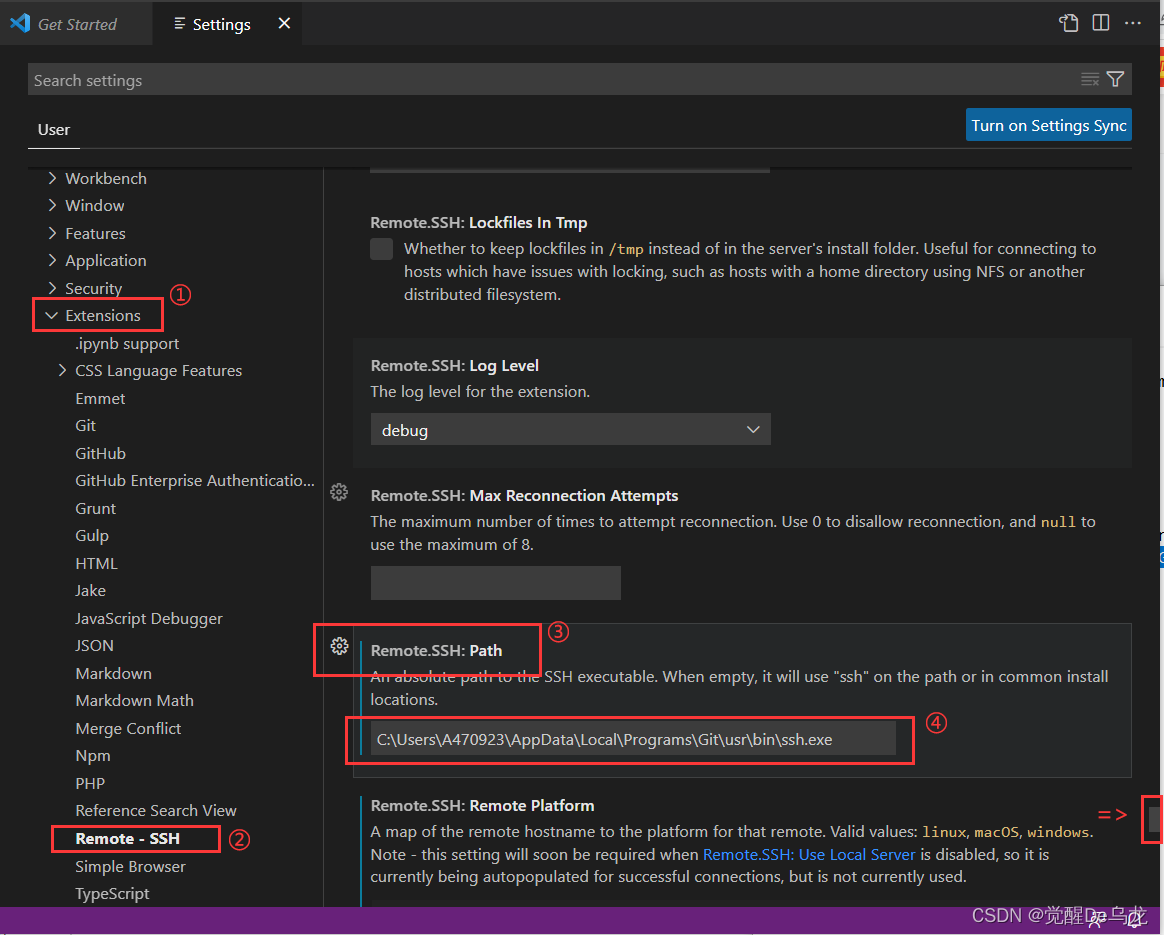Click the gear icon beside Remote.SSH: Path
Screen dimensions: 1164x935
coord(338,648)
